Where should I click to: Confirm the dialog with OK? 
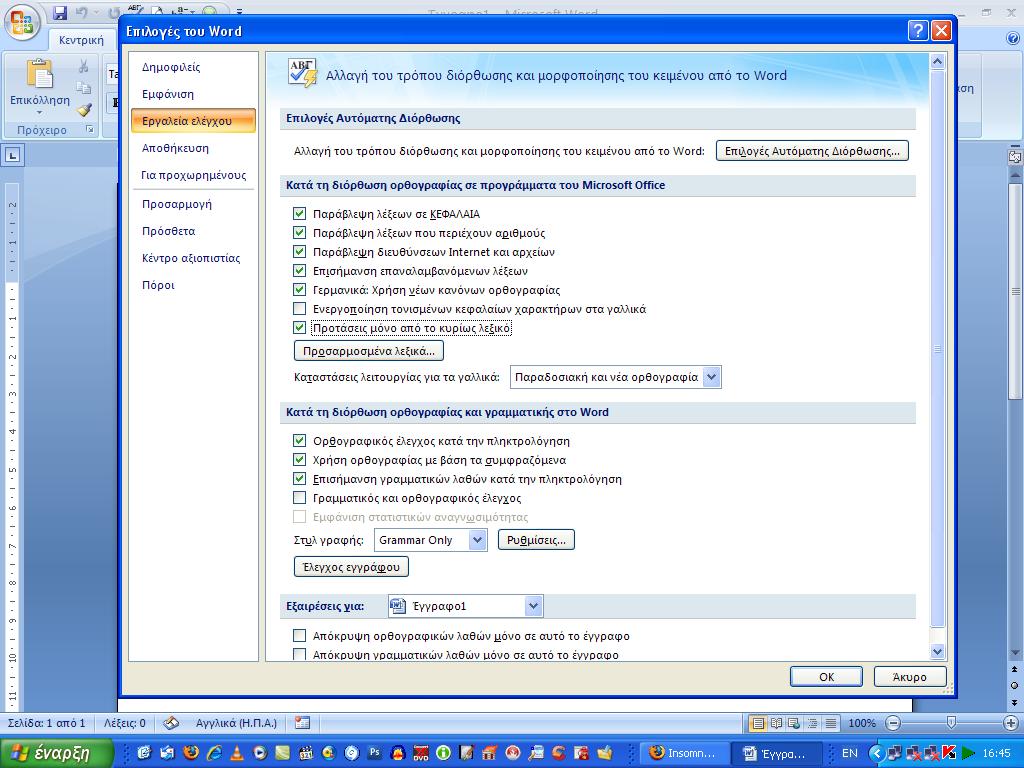pyautogui.click(x=826, y=677)
